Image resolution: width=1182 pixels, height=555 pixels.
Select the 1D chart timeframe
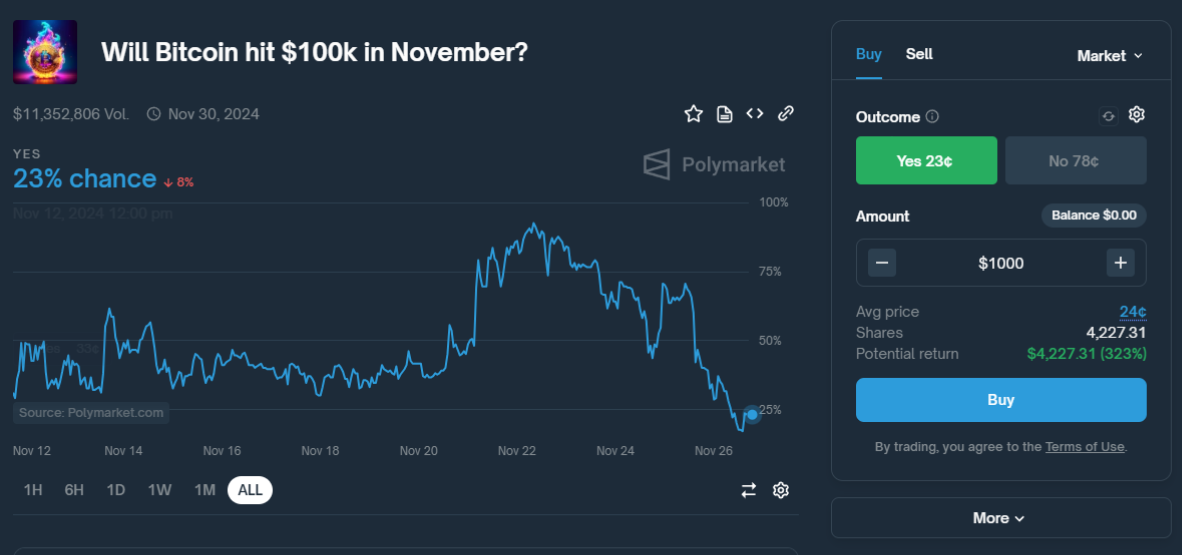[116, 490]
